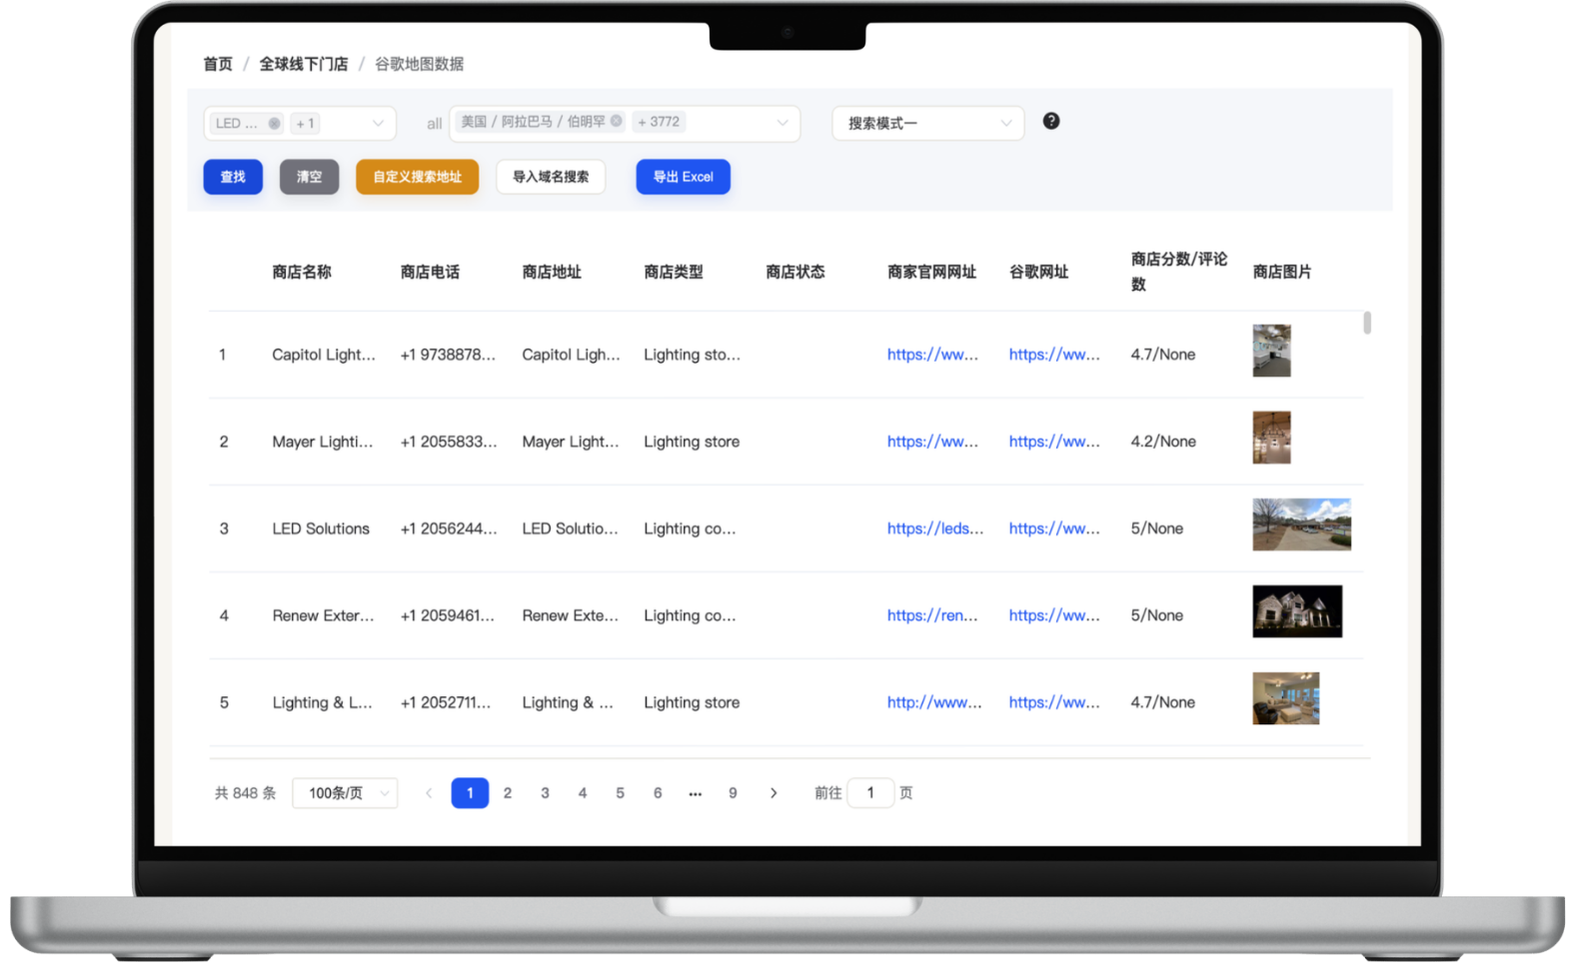Go to the previous results page arrow
Viewport: 1575px width, 962px height.
point(429,793)
